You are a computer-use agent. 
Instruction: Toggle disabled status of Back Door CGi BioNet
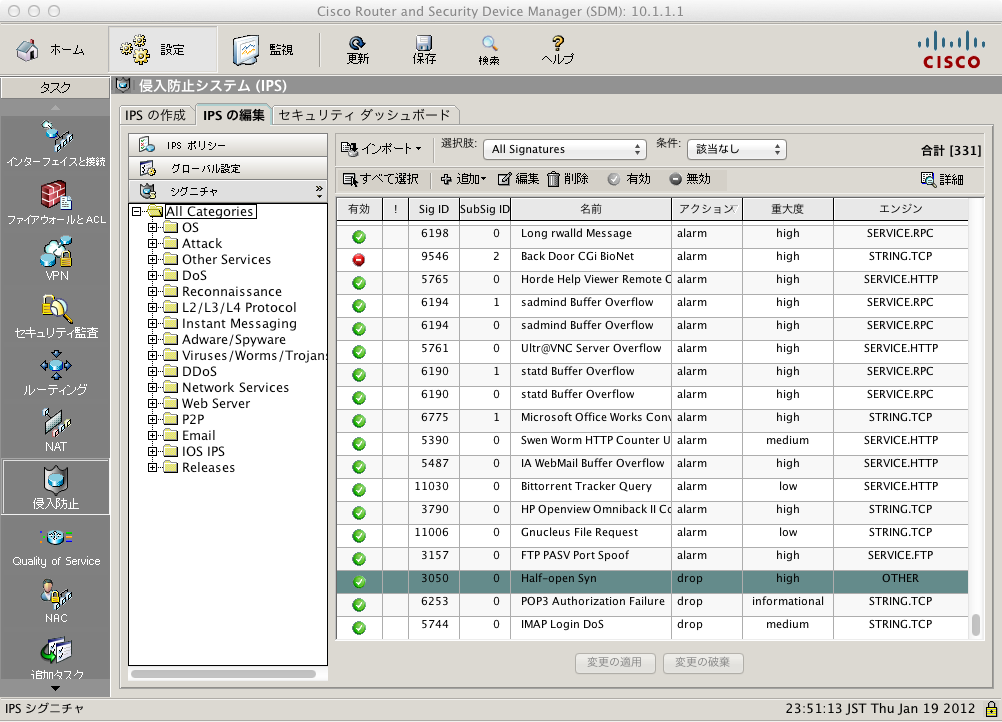click(x=359, y=260)
